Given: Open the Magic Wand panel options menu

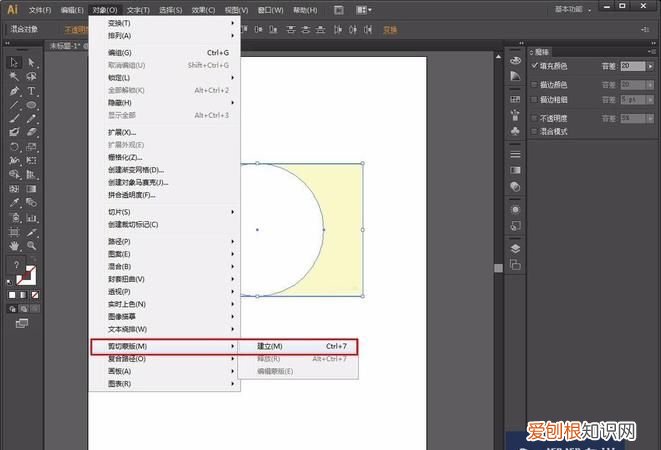Looking at the screenshot, I should click(652, 52).
